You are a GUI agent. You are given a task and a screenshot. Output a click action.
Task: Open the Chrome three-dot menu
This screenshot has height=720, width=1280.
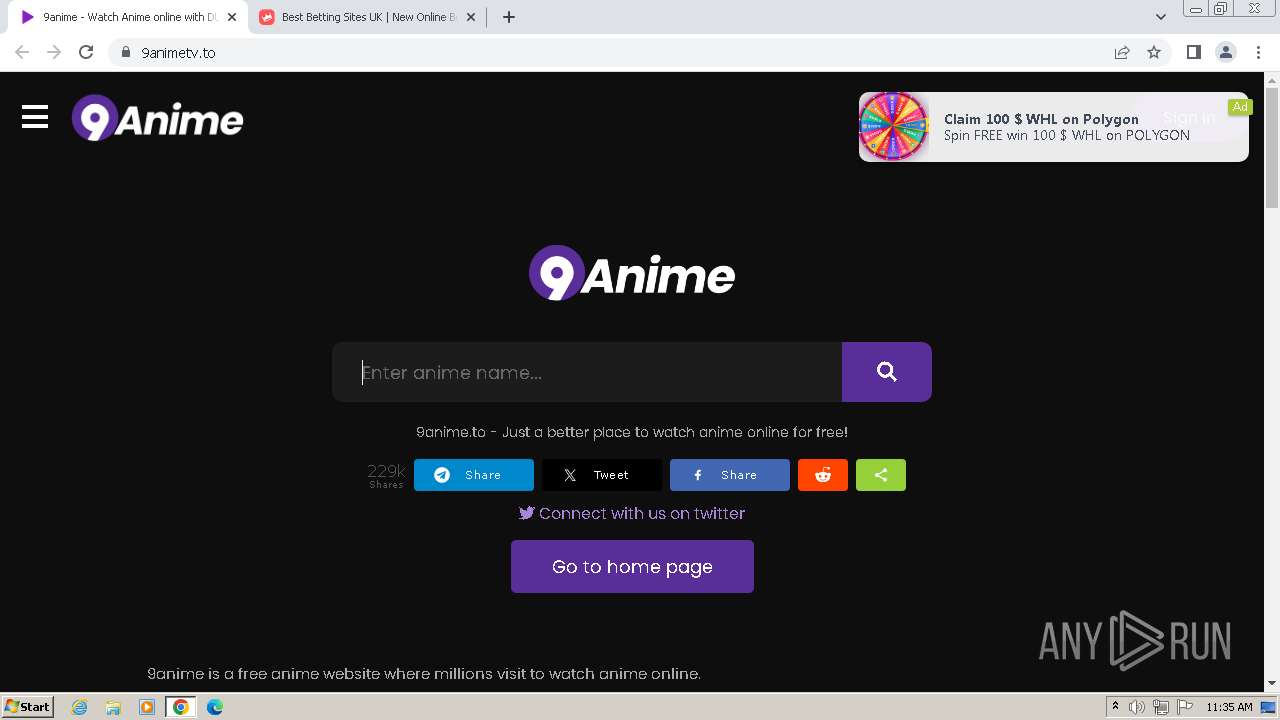tap(1258, 52)
